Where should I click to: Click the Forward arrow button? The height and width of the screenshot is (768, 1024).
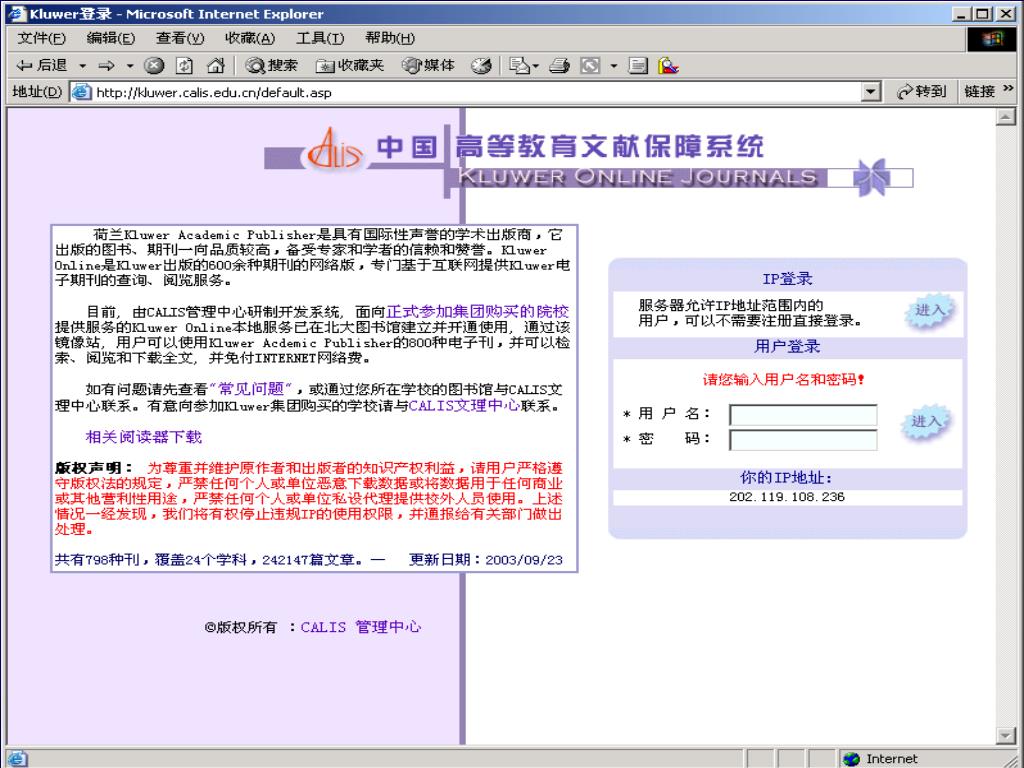tap(106, 66)
